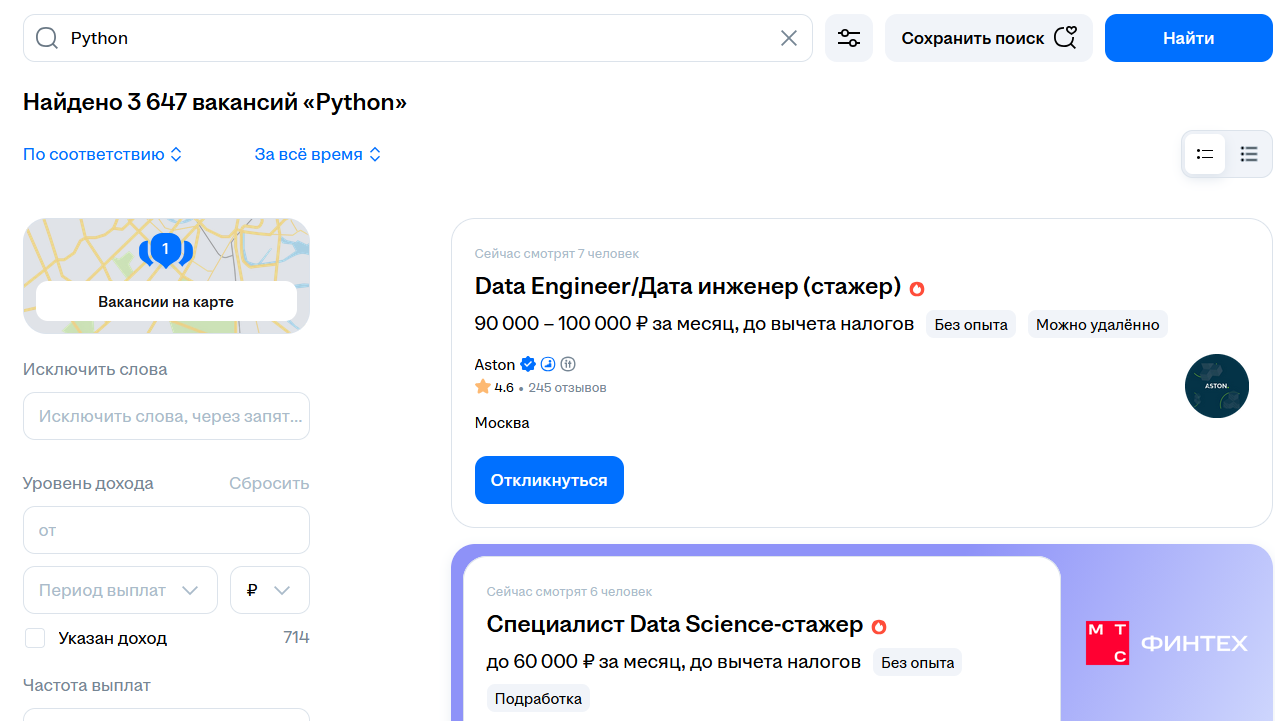The width and height of the screenshot is (1275, 721).
Task: Click the IT accreditation icon next to Aston
Action: (x=568, y=364)
